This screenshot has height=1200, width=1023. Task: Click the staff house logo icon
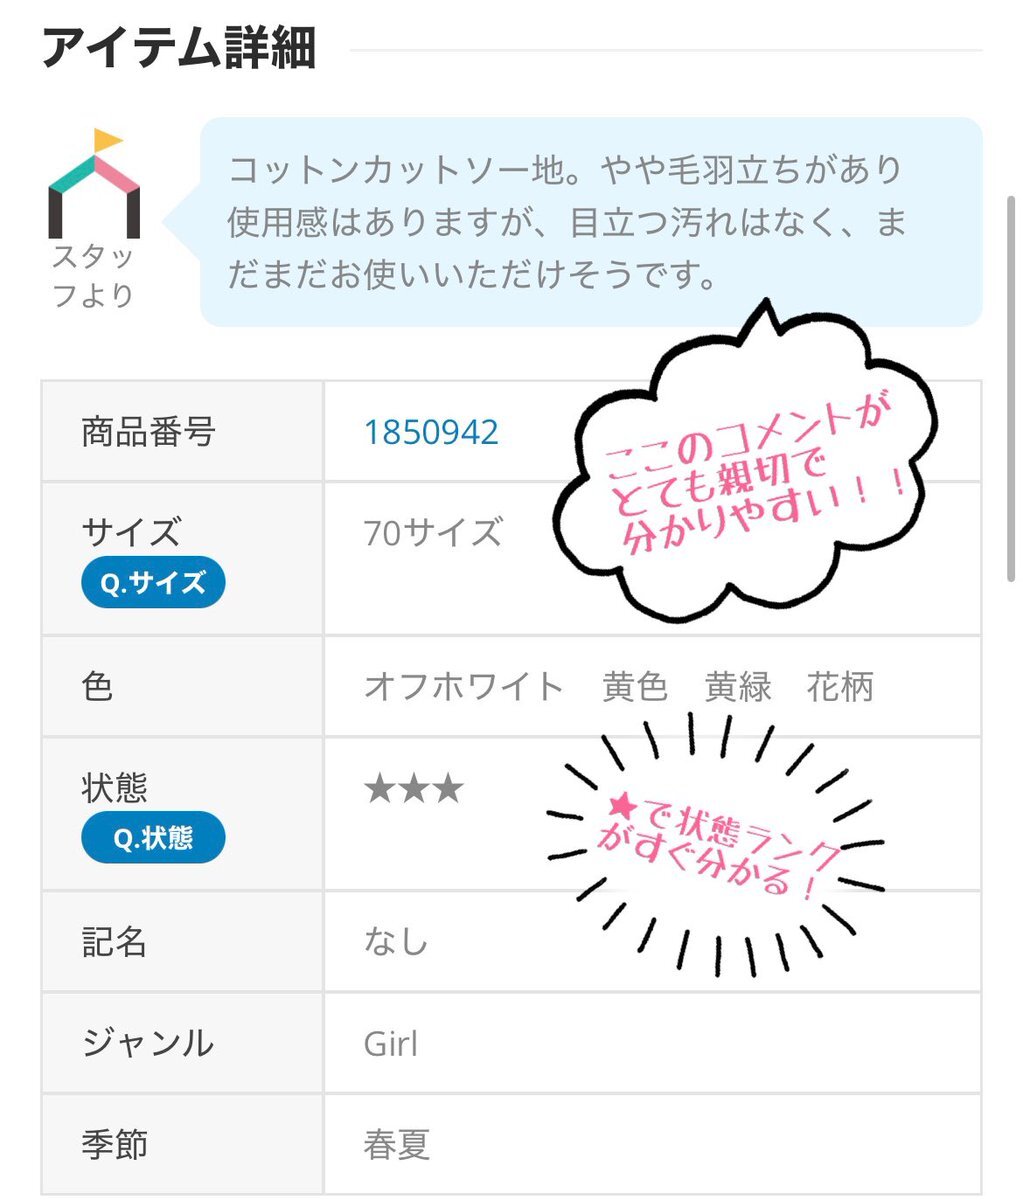tap(95, 183)
